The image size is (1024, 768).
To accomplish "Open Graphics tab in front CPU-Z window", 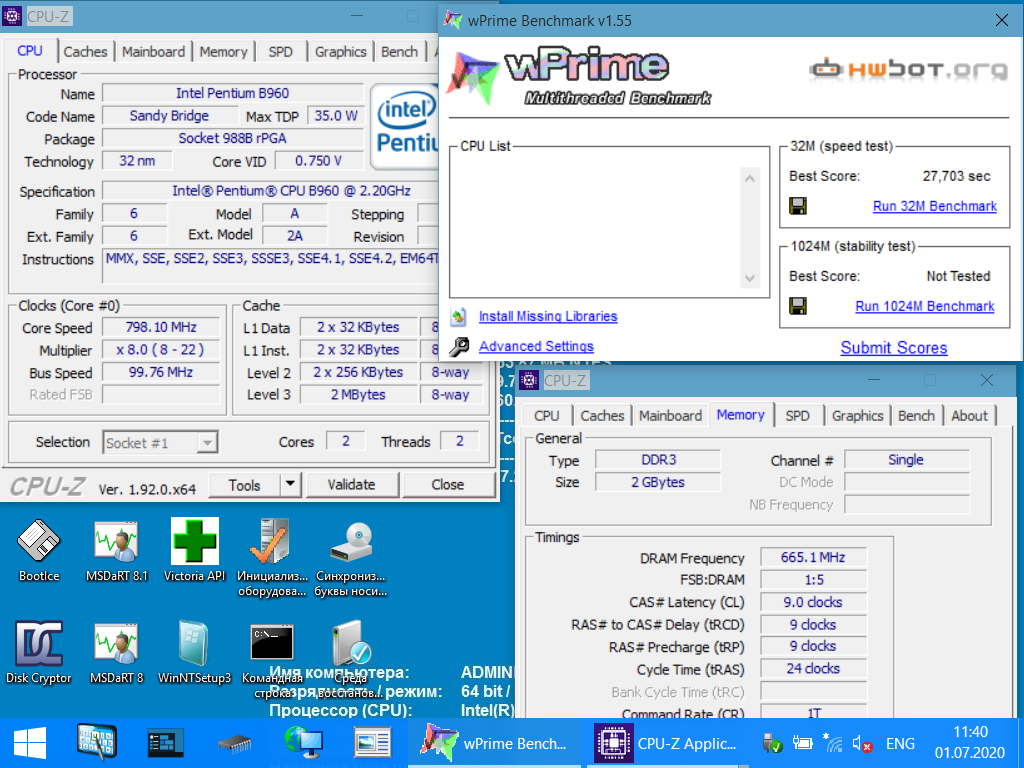I will (341, 52).
